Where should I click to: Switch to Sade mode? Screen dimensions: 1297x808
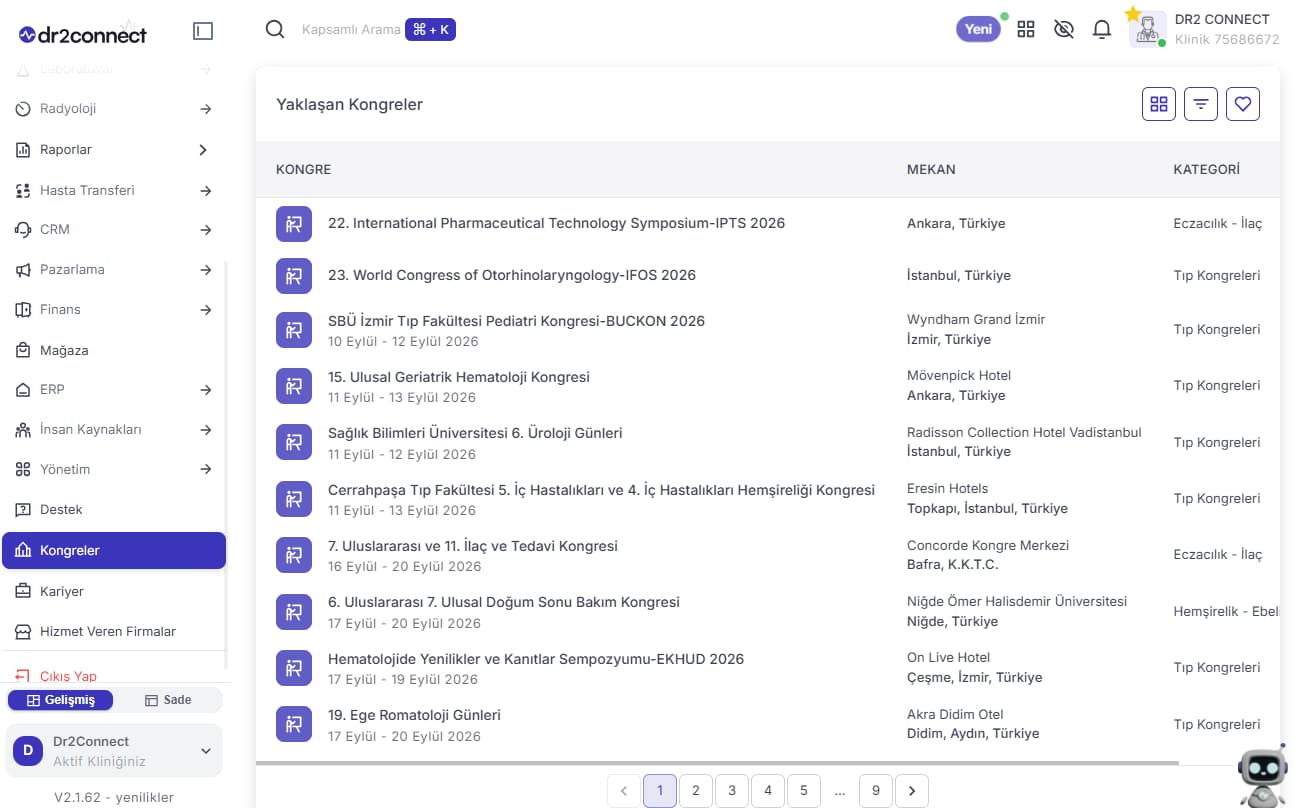tap(168, 700)
